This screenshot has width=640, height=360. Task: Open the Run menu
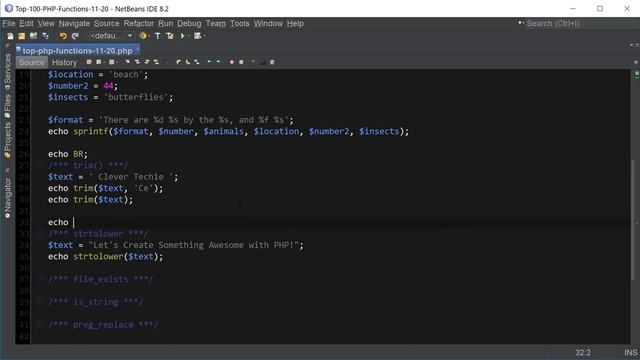[x=165, y=24]
